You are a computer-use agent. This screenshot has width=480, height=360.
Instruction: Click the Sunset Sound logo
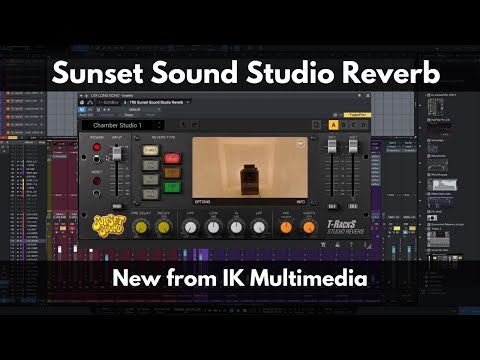click(109, 226)
